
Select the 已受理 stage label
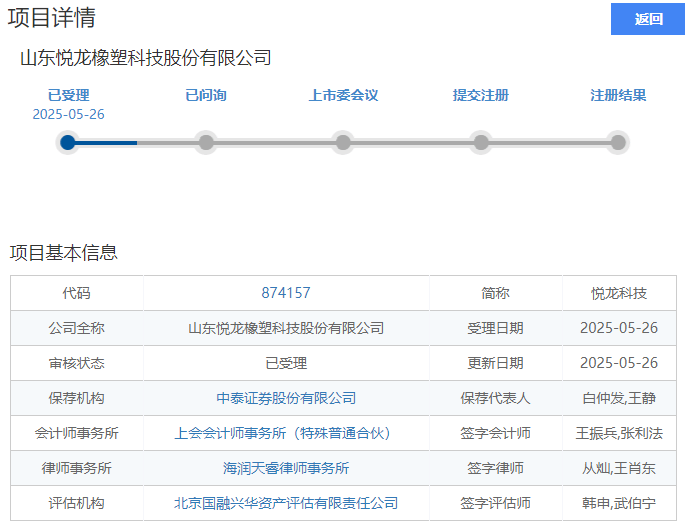pos(68,96)
